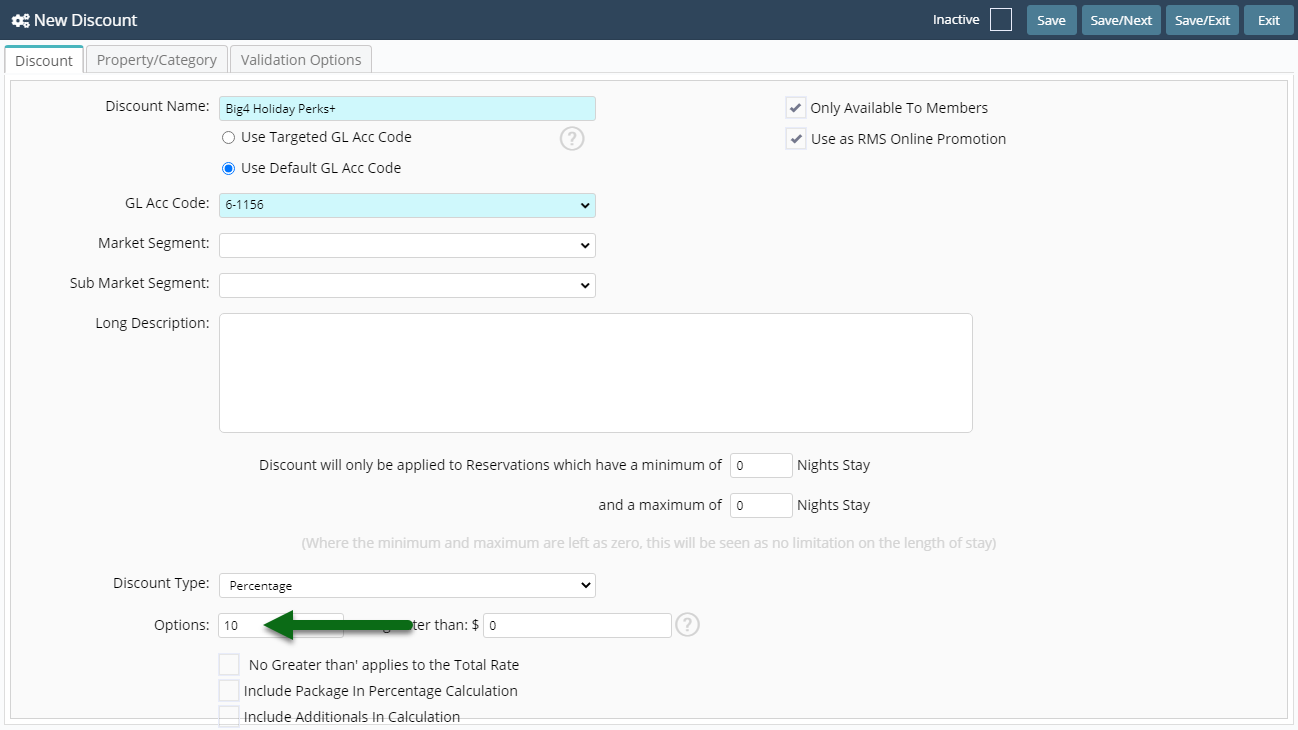Viewport: 1298px width, 730px height.
Task: Toggle Only Available To Members checkbox
Action: (x=796, y=108)
